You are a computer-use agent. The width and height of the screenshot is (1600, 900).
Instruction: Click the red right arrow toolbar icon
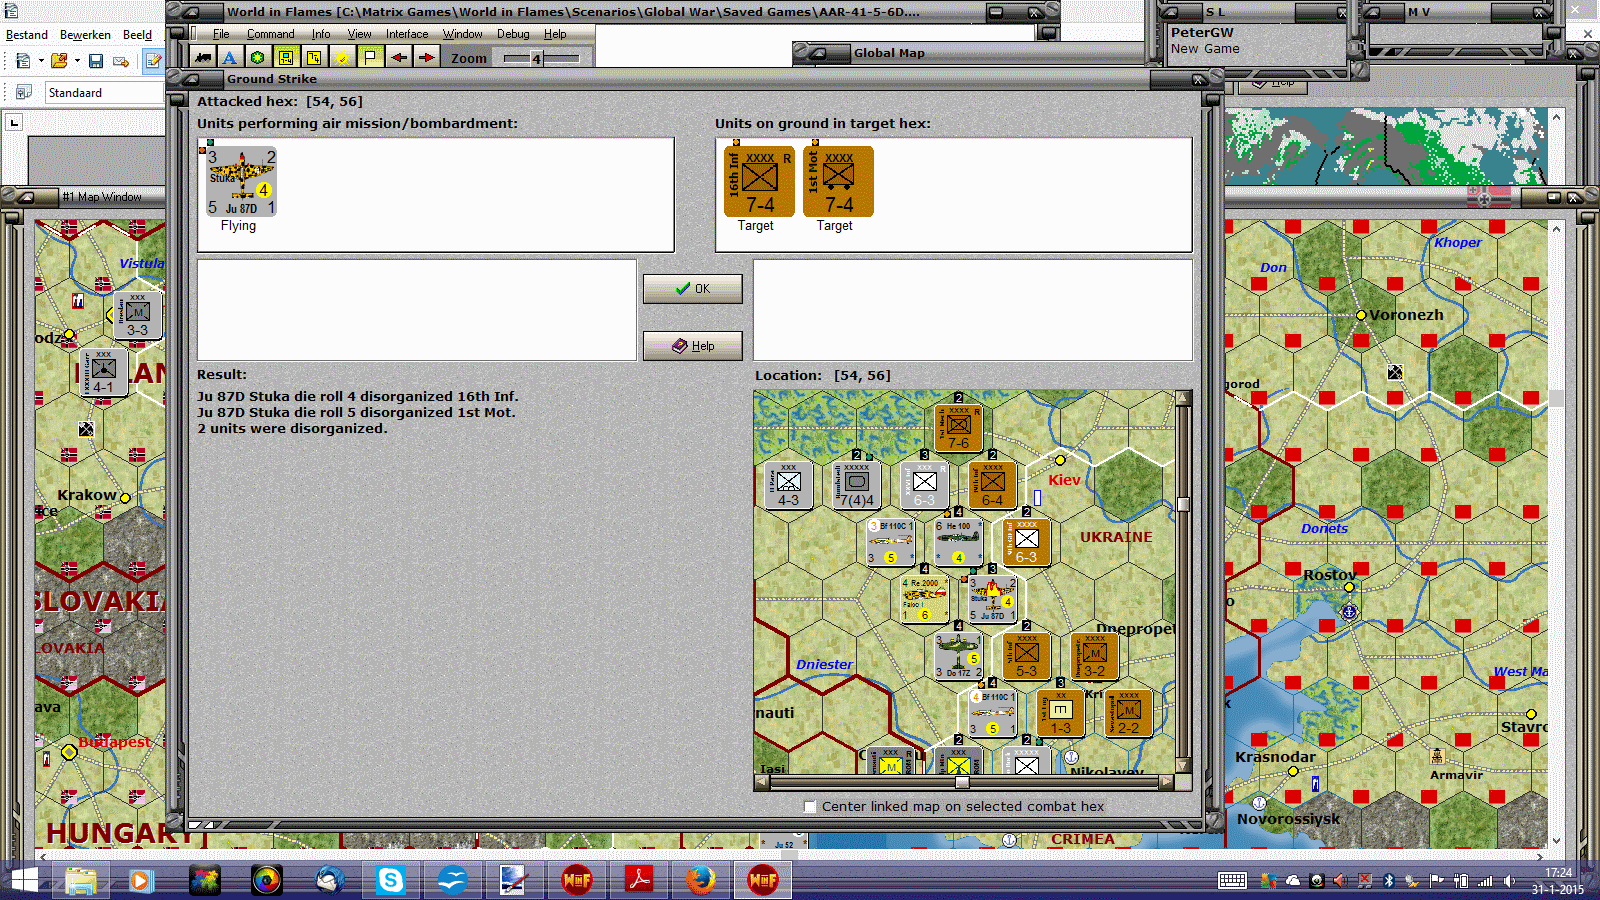(x=427, y=57)
